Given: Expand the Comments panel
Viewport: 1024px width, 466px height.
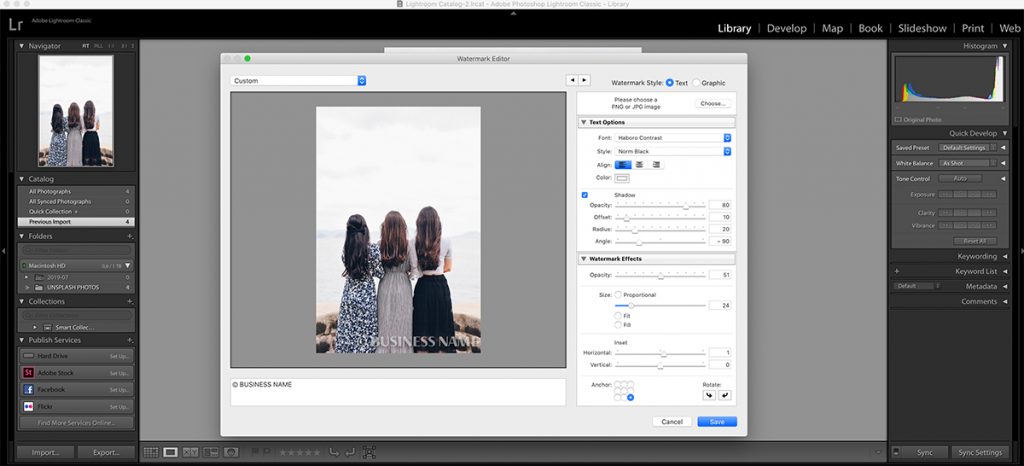Looking at the screenshot, I should pos(1004,302).
